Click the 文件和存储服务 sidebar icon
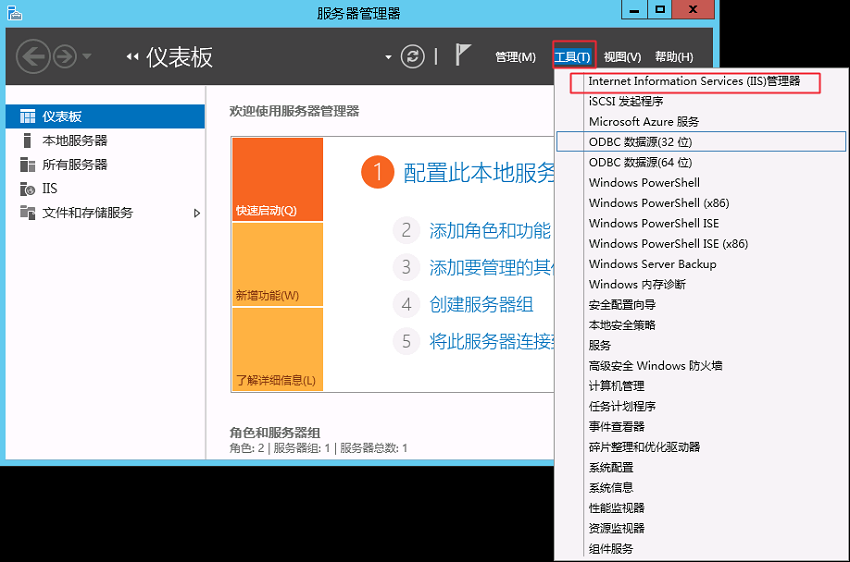The image size is (850, 562). coord(27,212)
